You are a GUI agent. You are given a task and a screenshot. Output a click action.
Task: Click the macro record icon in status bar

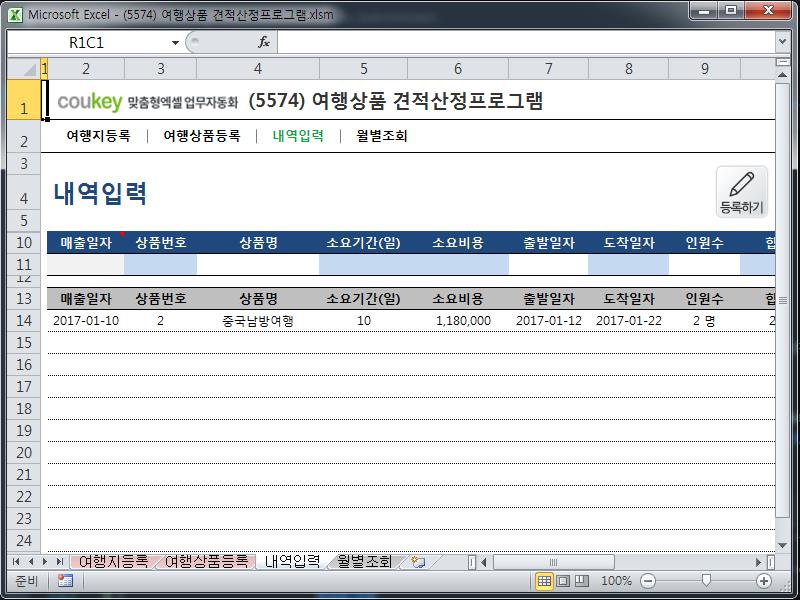65,581
